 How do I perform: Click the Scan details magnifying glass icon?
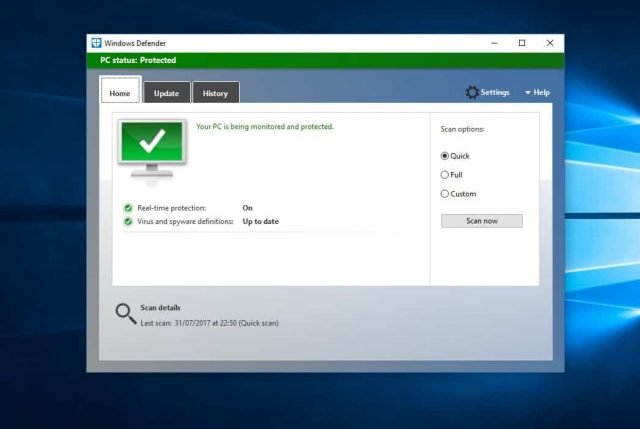pos(126,314)
